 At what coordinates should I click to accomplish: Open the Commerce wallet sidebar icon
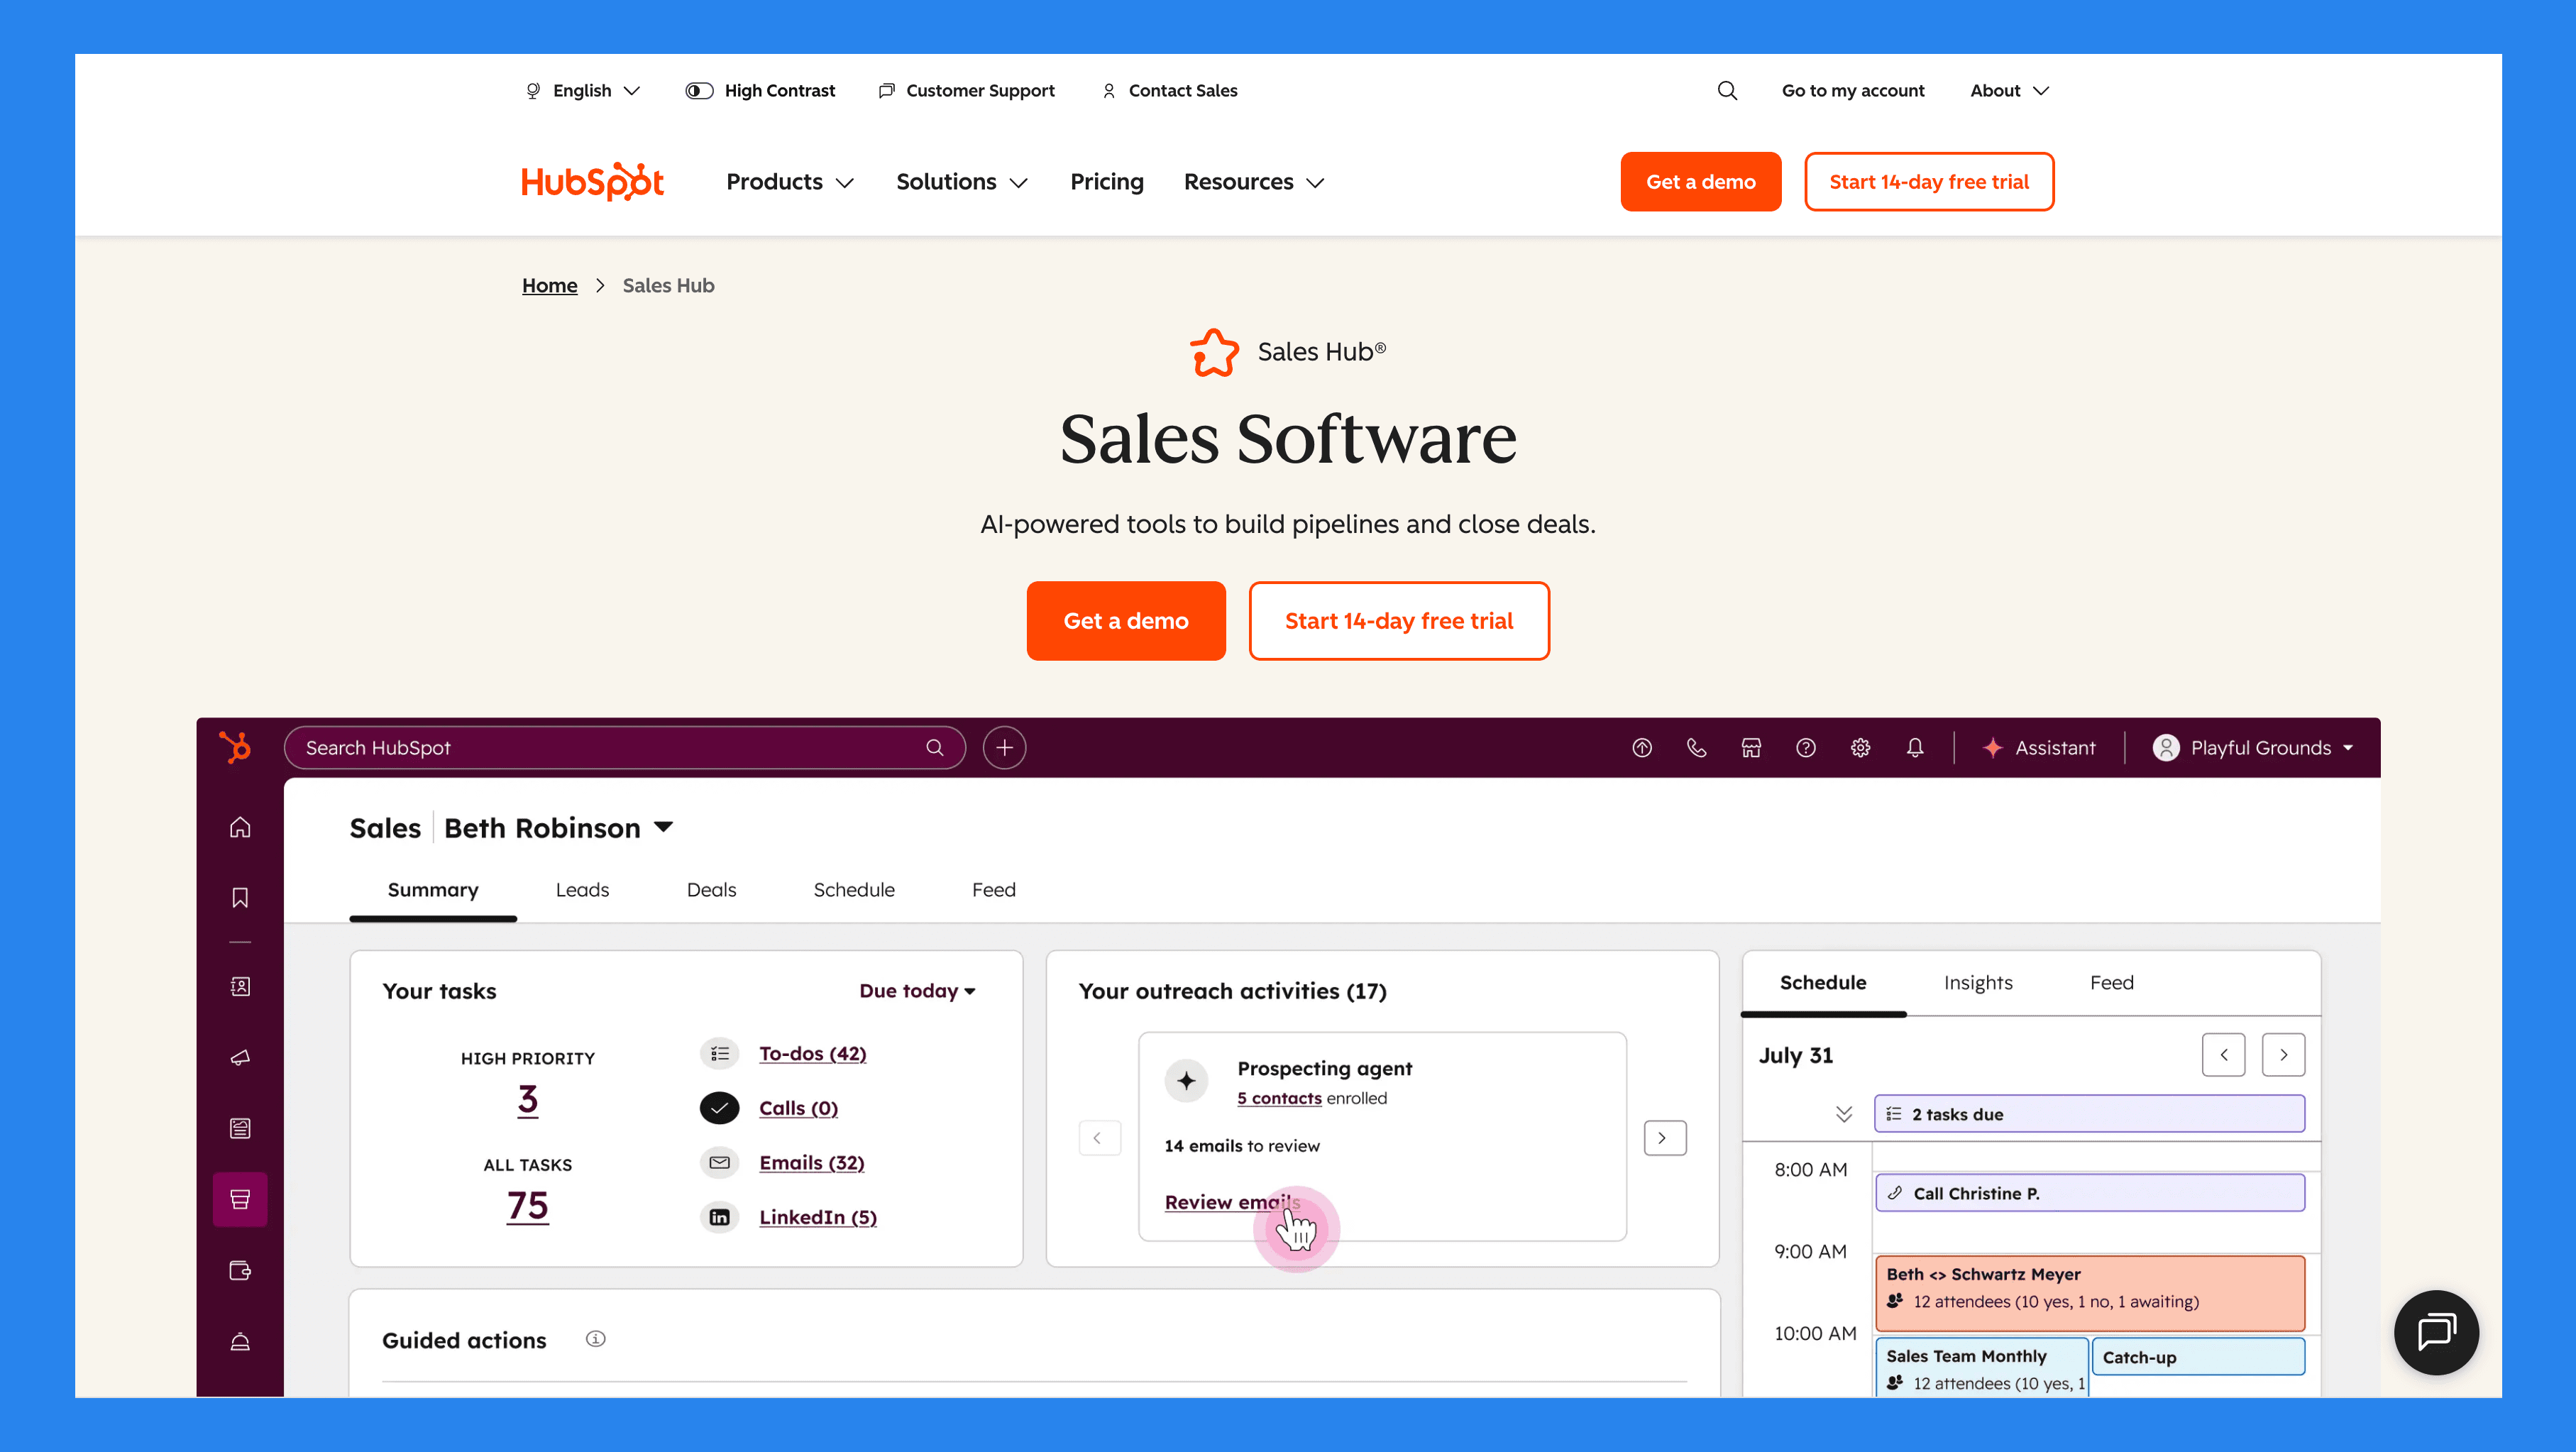click(240, 1270)
